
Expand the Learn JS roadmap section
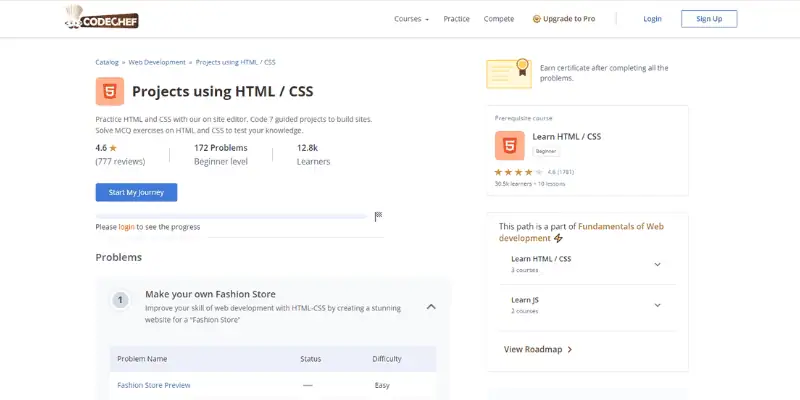(658, 305)
